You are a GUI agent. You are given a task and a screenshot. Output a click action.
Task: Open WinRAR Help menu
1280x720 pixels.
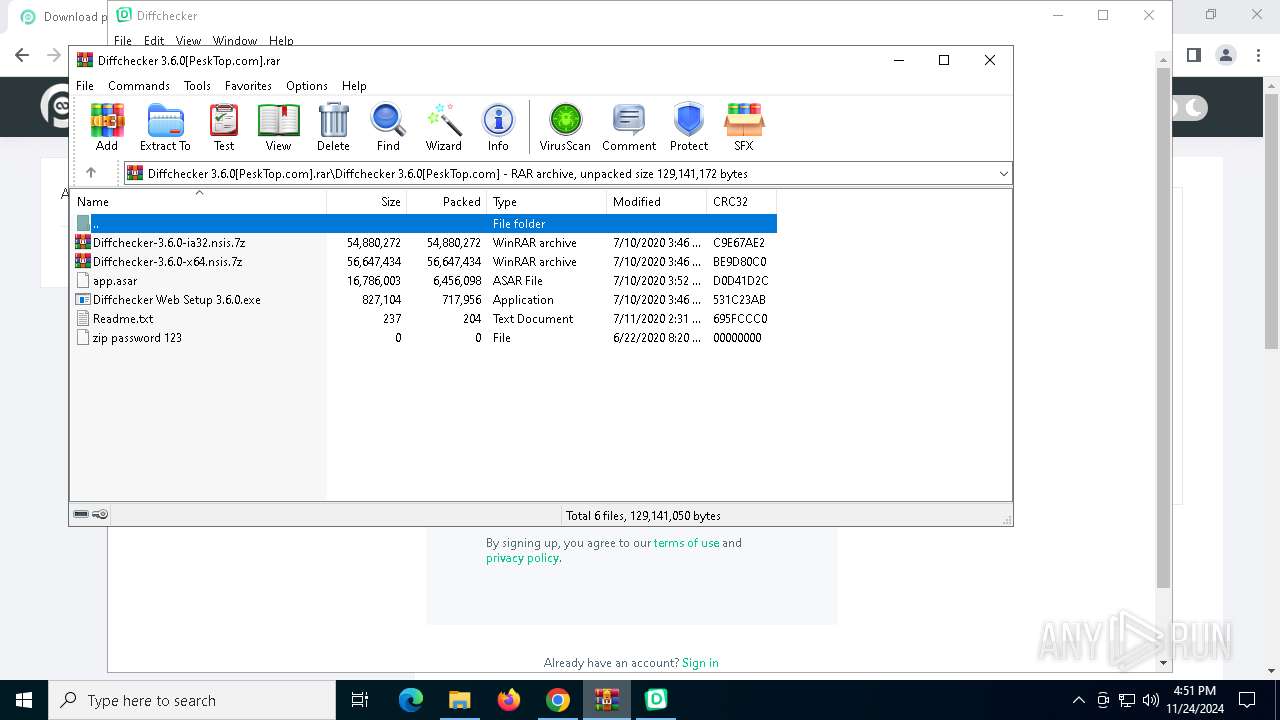tap(354, 86)
